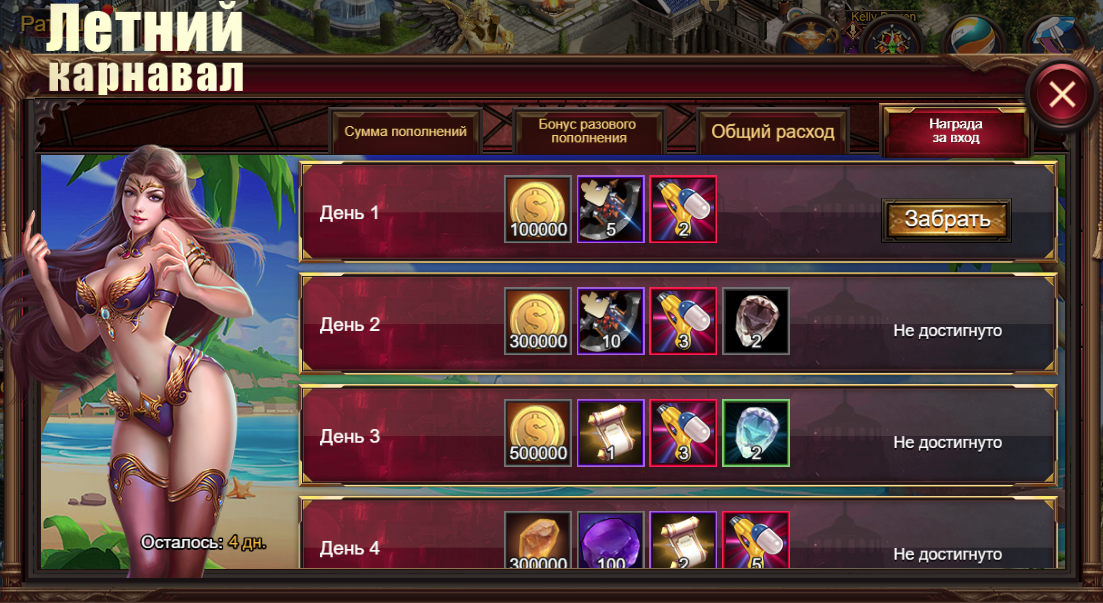Close the Летний карнавал event window
Image resolution: width=1103 pixels, height=603 pixels.
pyautogui.click(x=1062, y=94)
